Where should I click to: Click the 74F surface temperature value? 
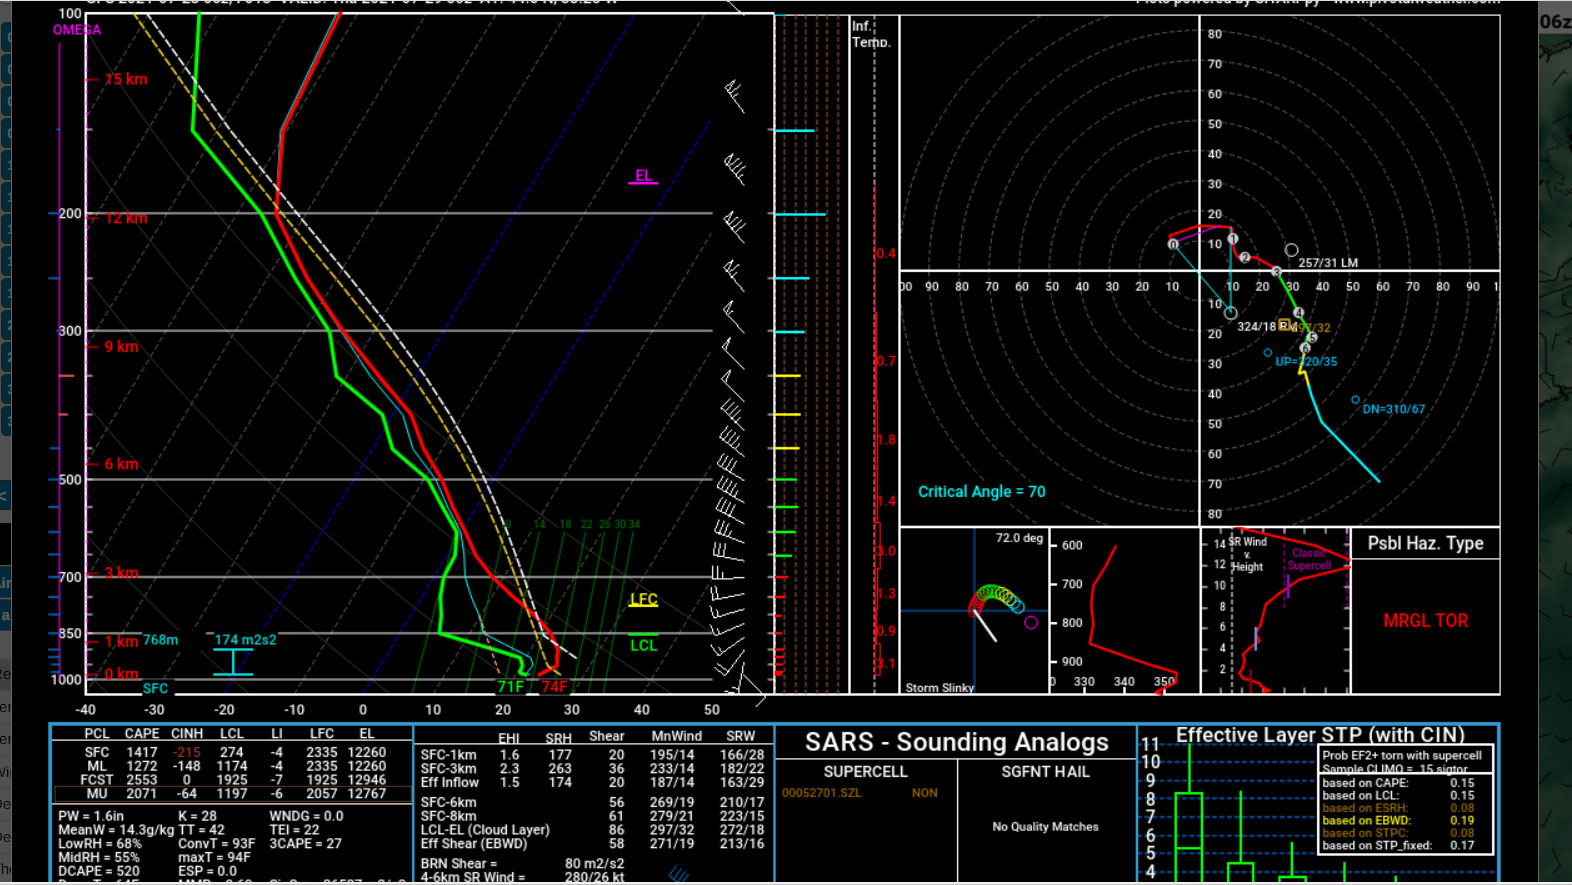554,687
